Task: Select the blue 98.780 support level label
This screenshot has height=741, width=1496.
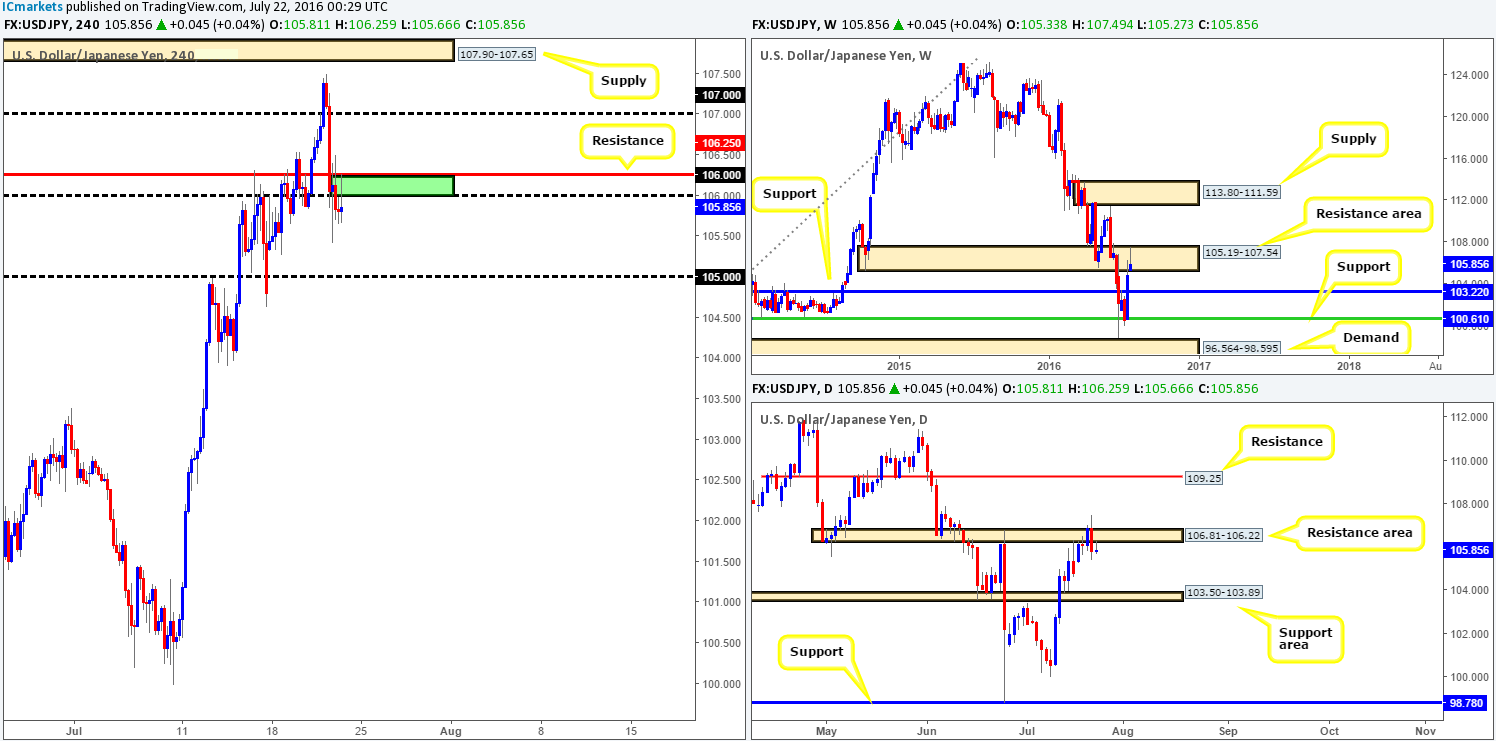Action: click(1467, 703)
